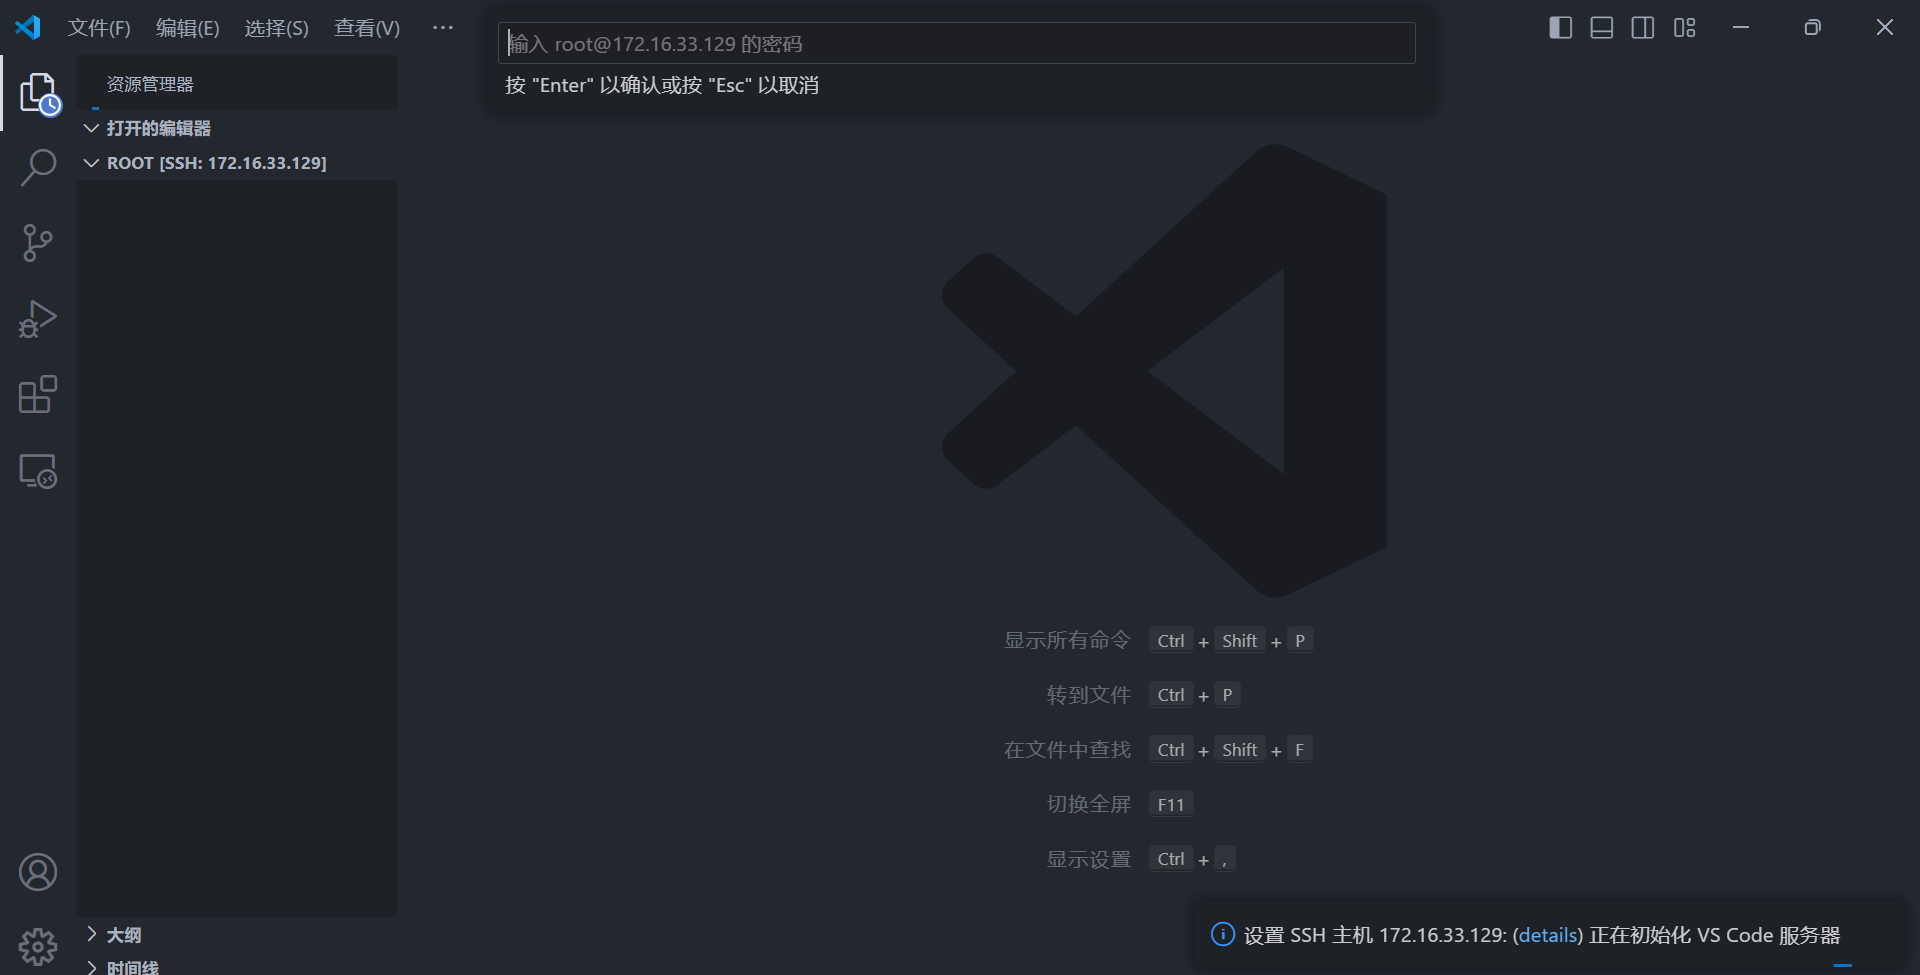
Task: Expand the 时间线 timeline section
Action: pyautogui.click(x=236, y=966)
